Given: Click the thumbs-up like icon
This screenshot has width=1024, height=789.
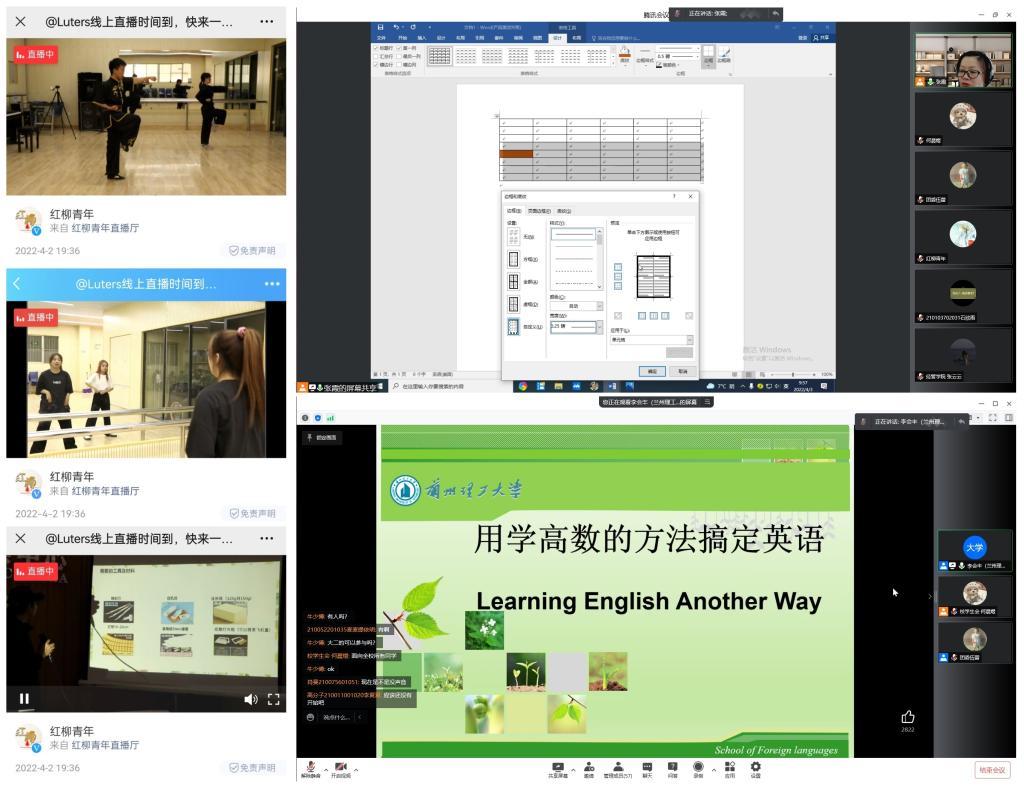Looking at the screenshot, I should pos(908,717).
